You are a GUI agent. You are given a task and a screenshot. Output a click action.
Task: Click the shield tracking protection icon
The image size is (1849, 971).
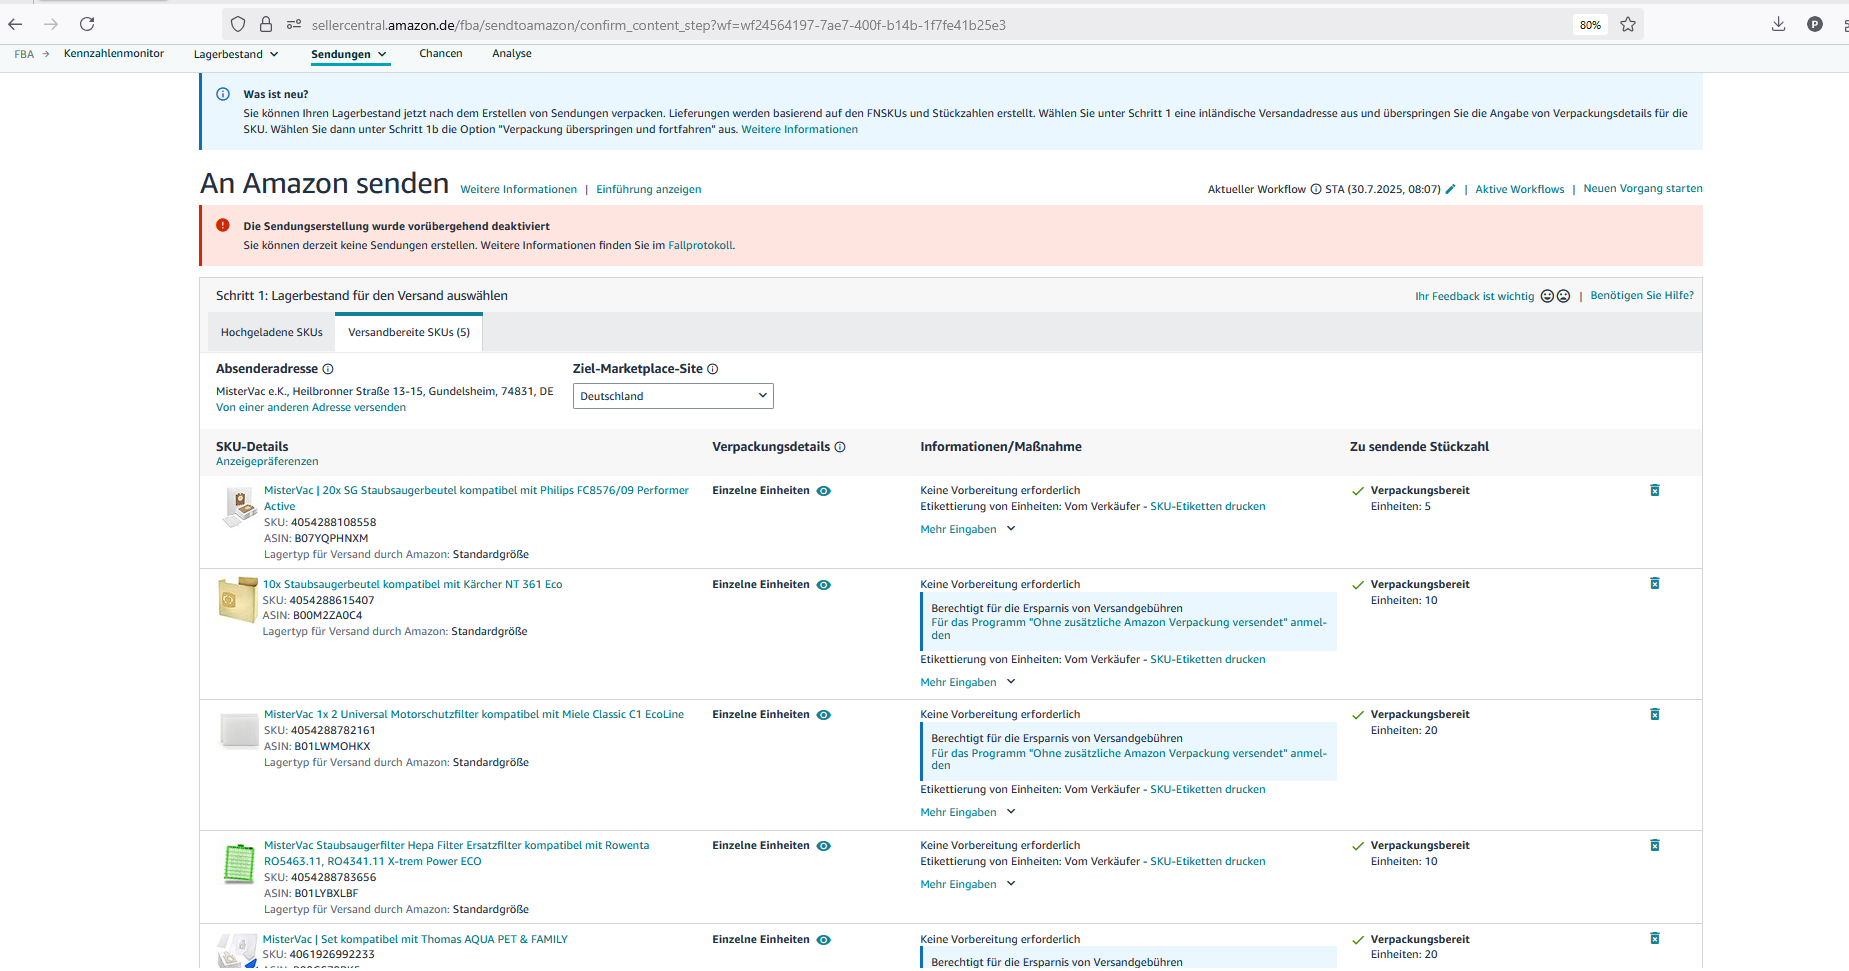[x=238, y=24]
